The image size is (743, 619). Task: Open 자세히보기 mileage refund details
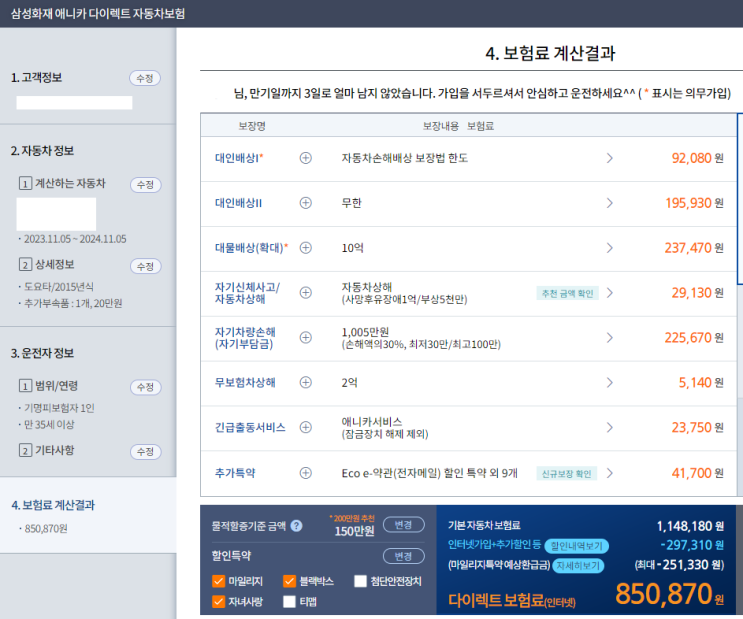click(x=578, y=565)
